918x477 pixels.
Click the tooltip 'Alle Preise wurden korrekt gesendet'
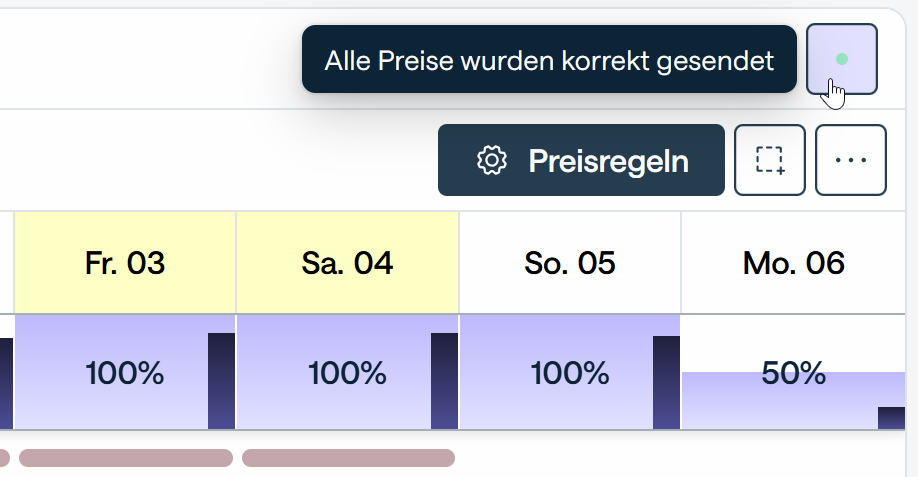(x=549, y=60)
